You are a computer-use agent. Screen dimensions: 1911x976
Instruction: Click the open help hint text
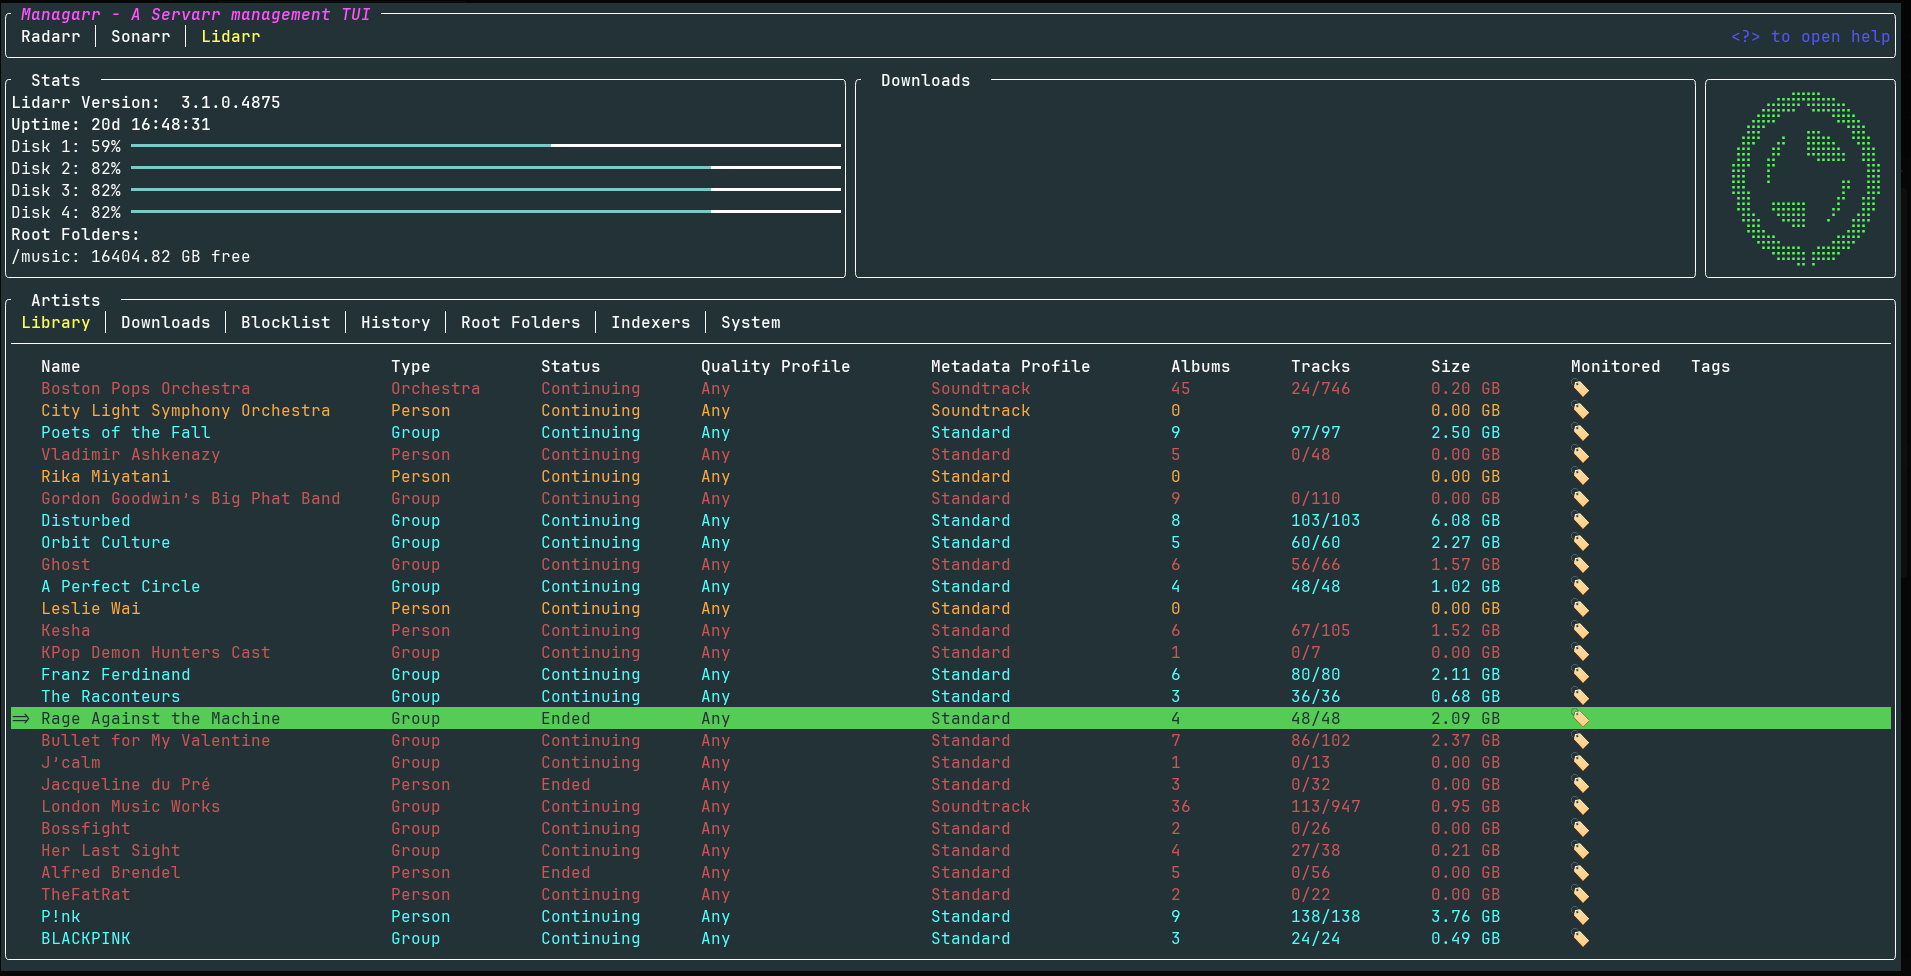[x=1810, y=37]
